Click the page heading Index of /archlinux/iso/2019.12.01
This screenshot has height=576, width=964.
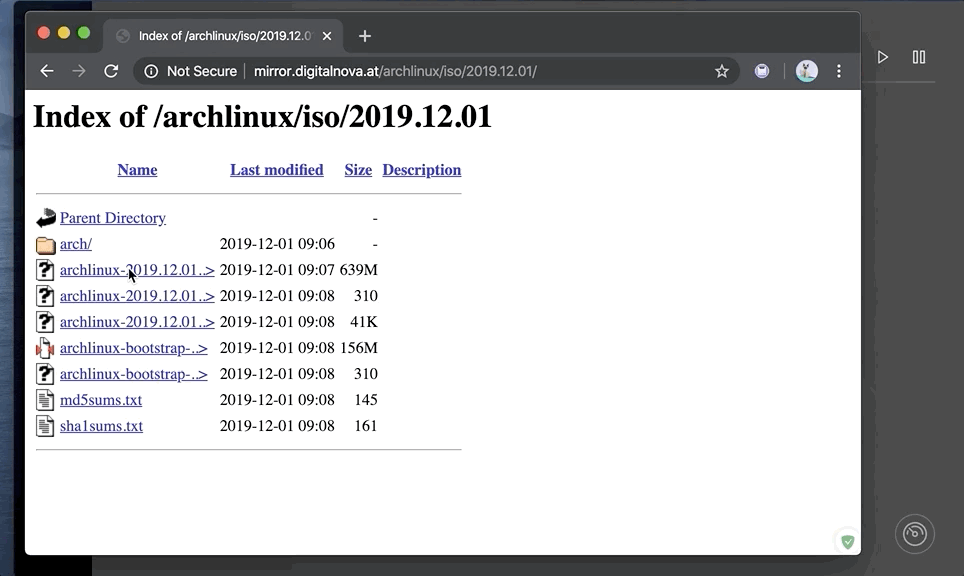(x=263, y=116)
